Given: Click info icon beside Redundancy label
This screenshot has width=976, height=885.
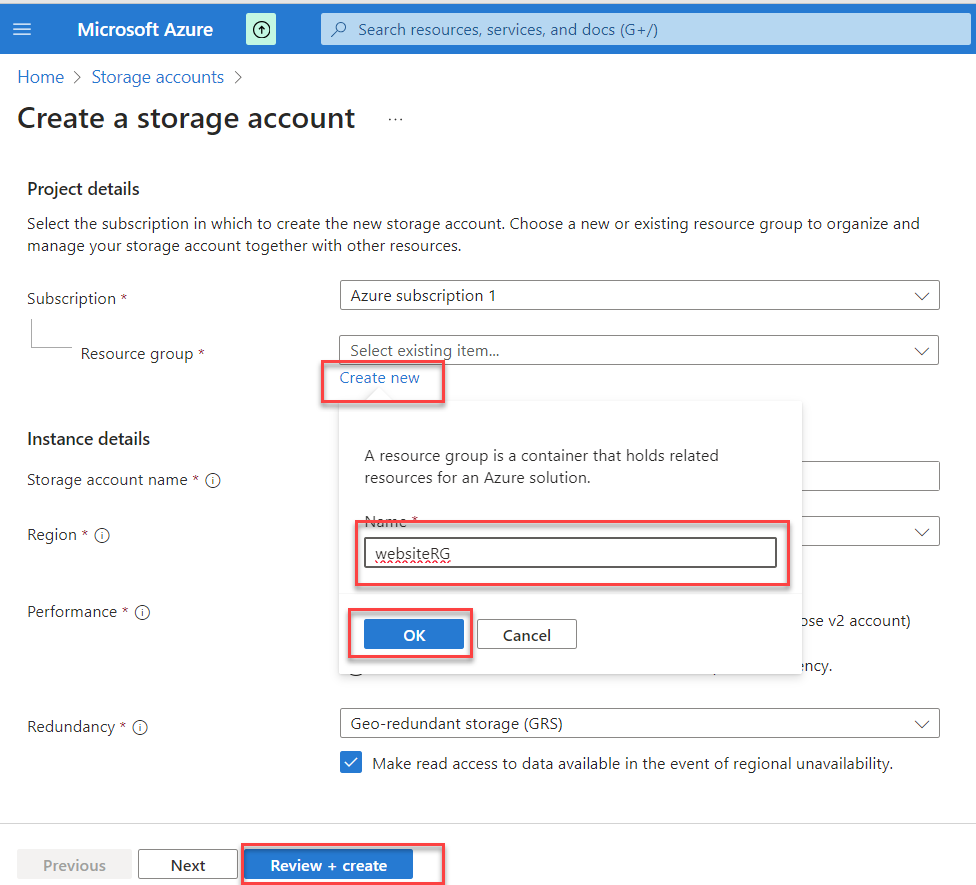Looking at the screenshot, I should [140, 728].
